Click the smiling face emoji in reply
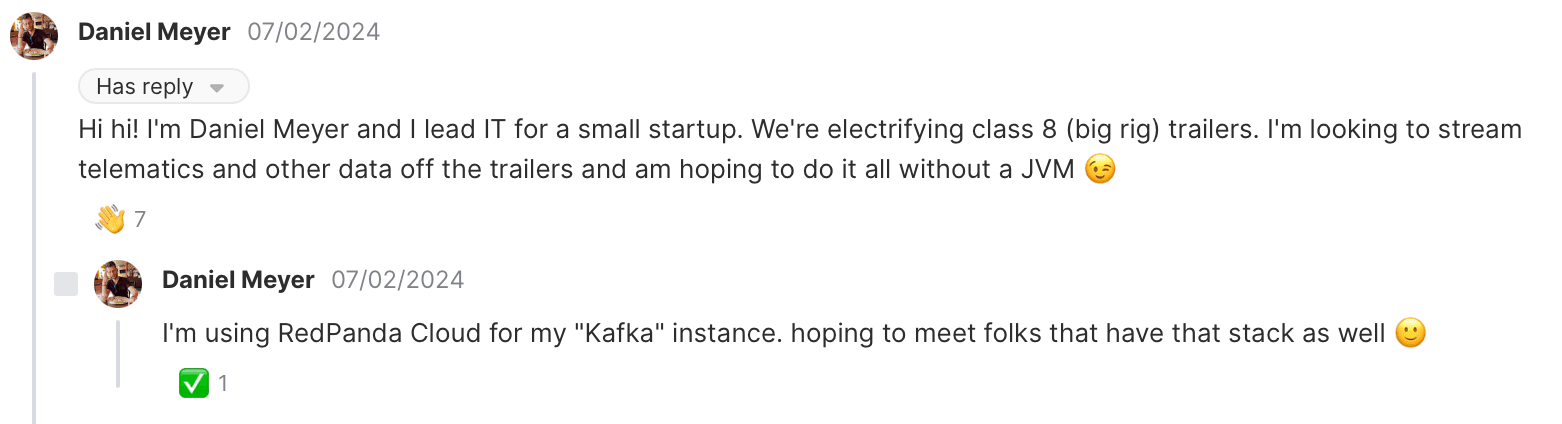Viewport: 1562px width, 424px height. 1410,333
